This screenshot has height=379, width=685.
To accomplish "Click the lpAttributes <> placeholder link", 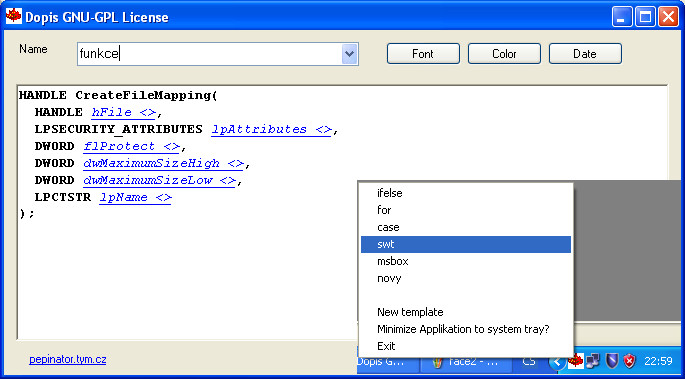I will (271, 130).
